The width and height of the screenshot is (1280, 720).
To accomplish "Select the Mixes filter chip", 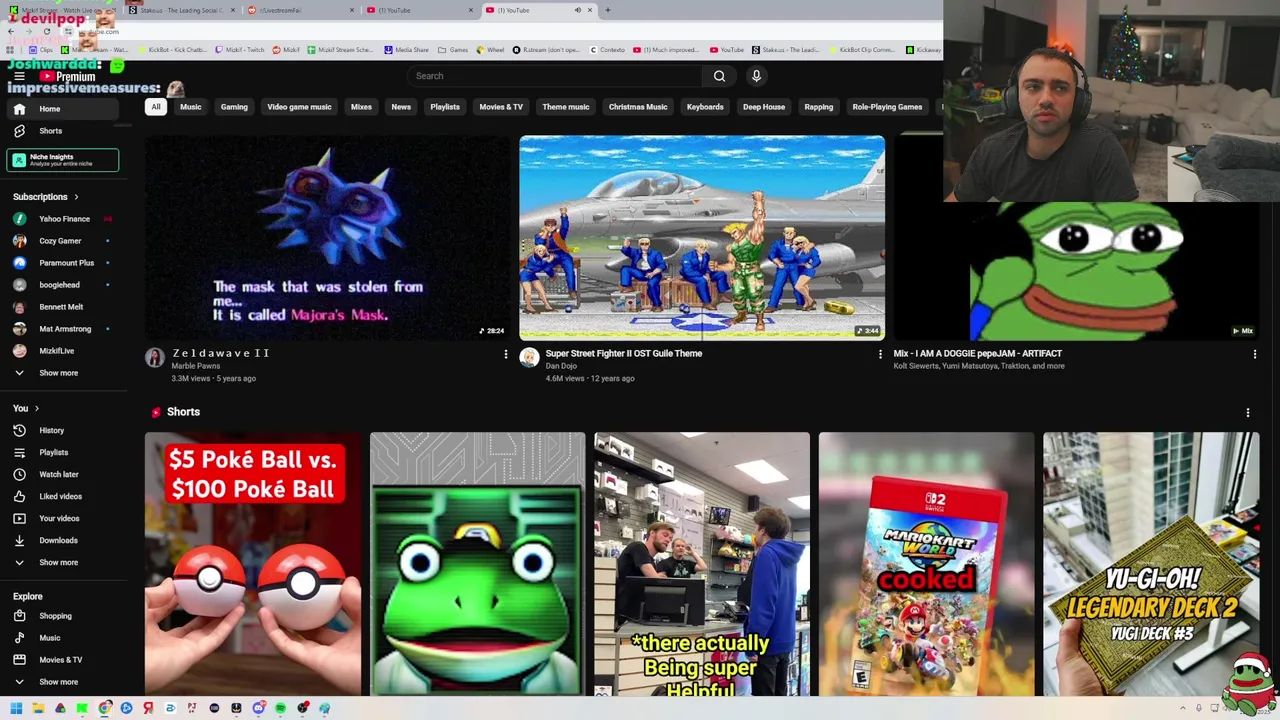I will 361,107.
